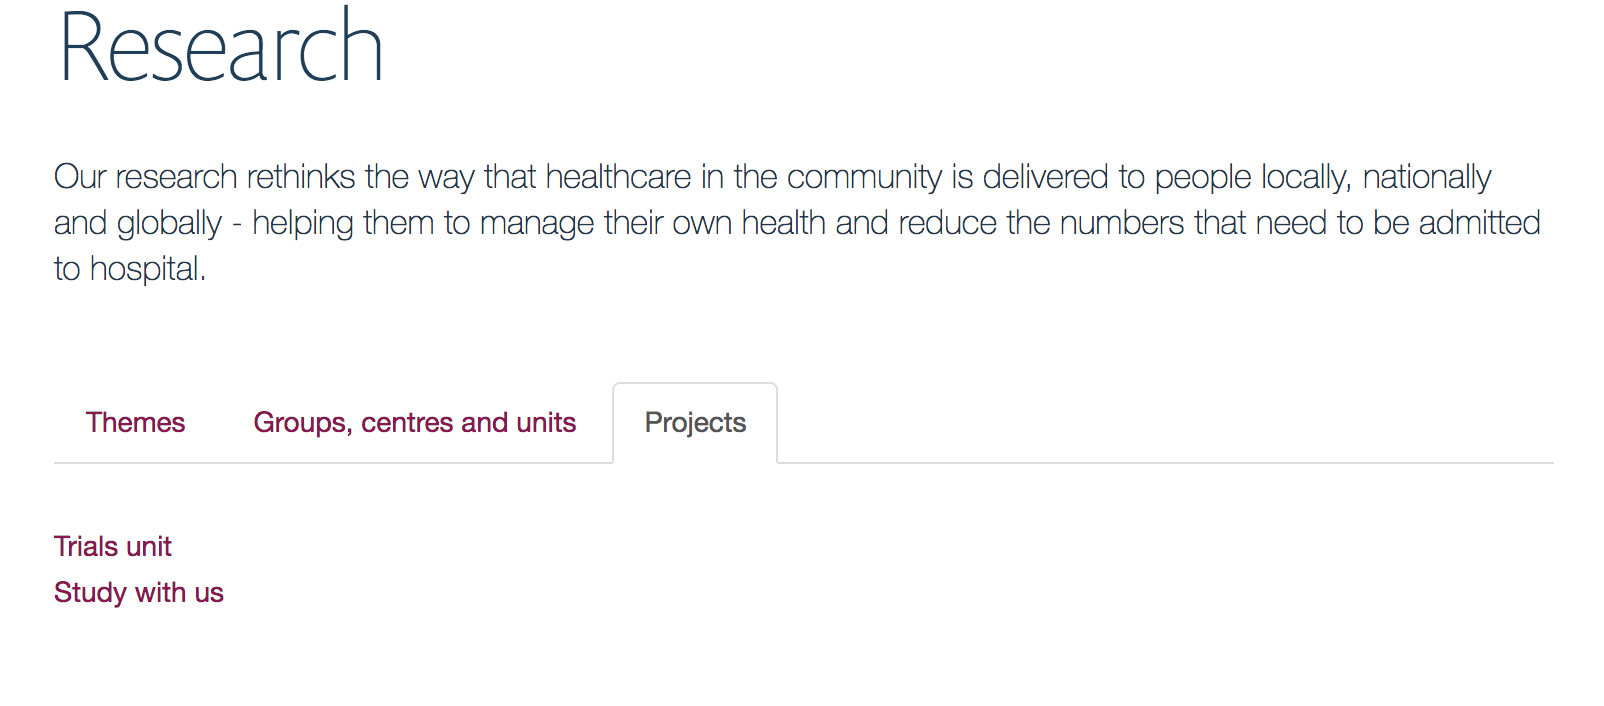Click the word "admitted" in the description
1604x706 pixels.
pyautogui.click(x=1479, y=223)
